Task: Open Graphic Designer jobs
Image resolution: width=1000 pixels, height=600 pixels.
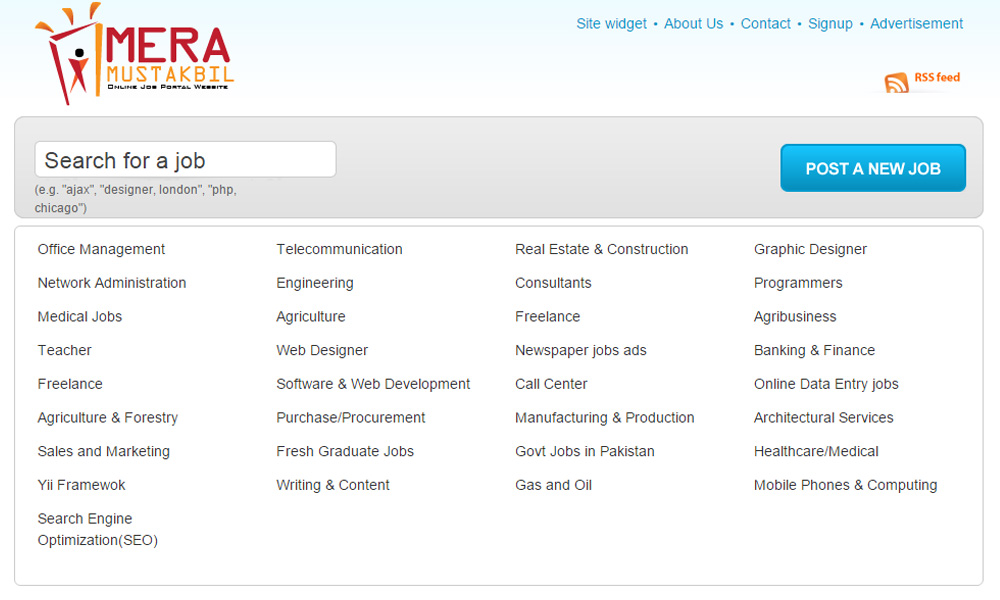Action: point(810,249)
